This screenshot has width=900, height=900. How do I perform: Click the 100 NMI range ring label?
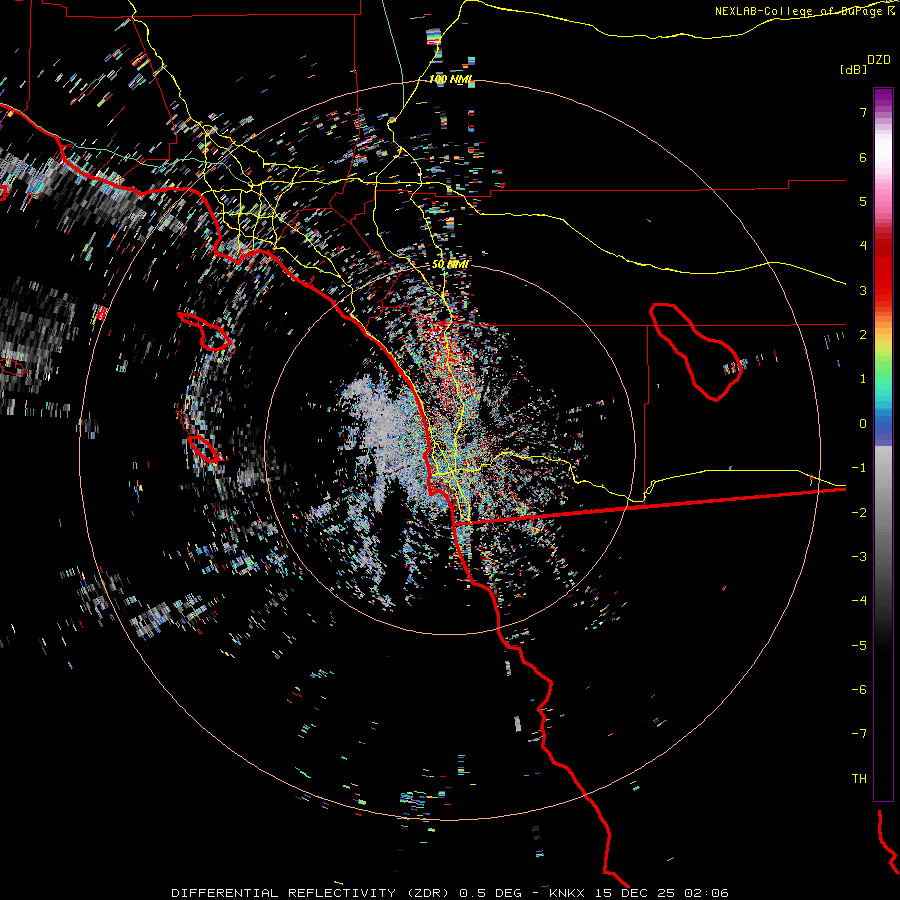451,79
